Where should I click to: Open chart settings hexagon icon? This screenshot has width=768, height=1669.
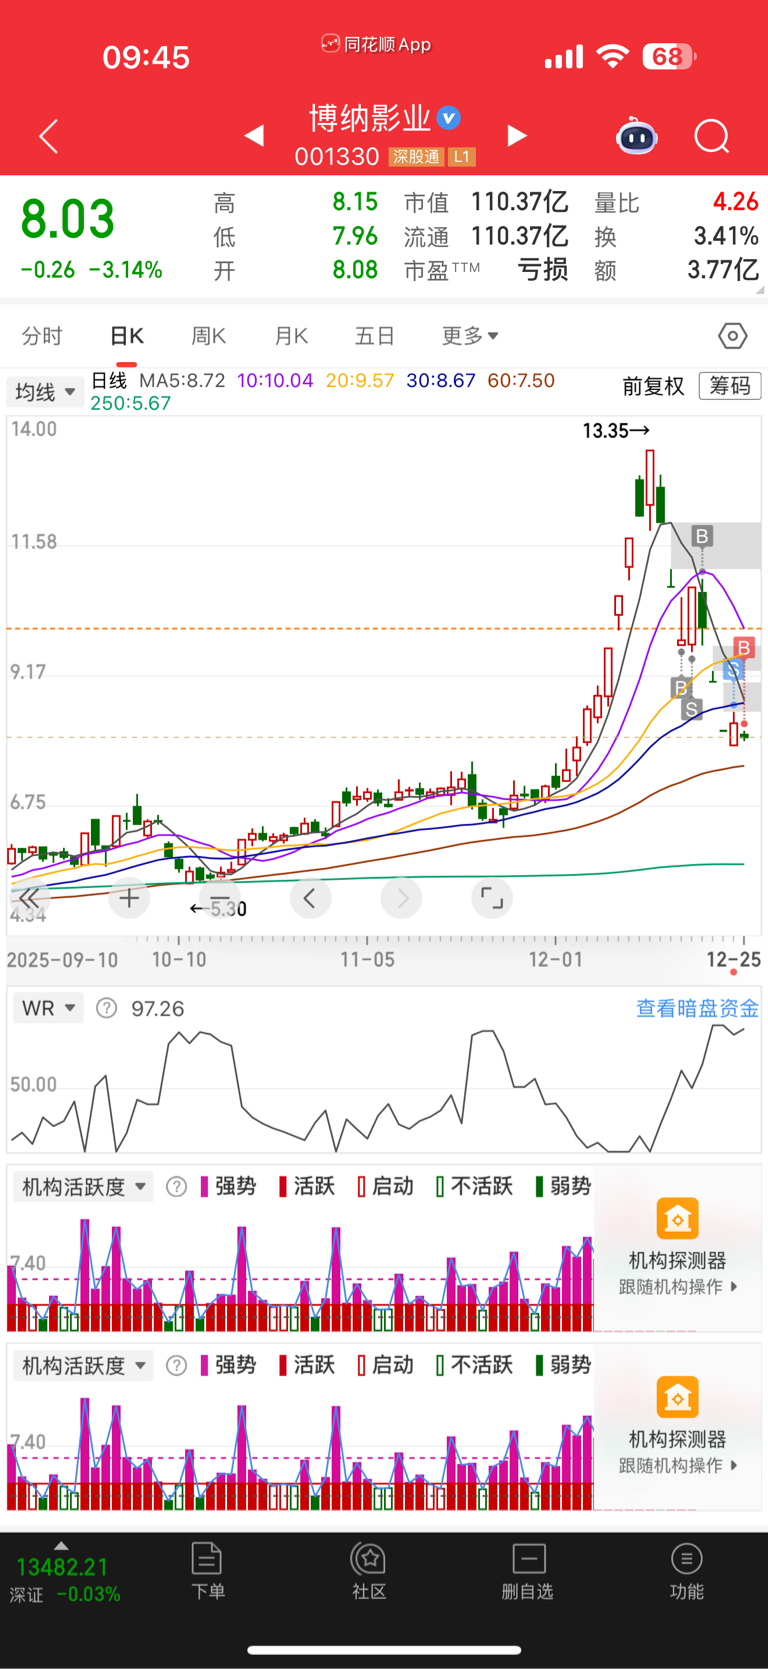point(733,336)
